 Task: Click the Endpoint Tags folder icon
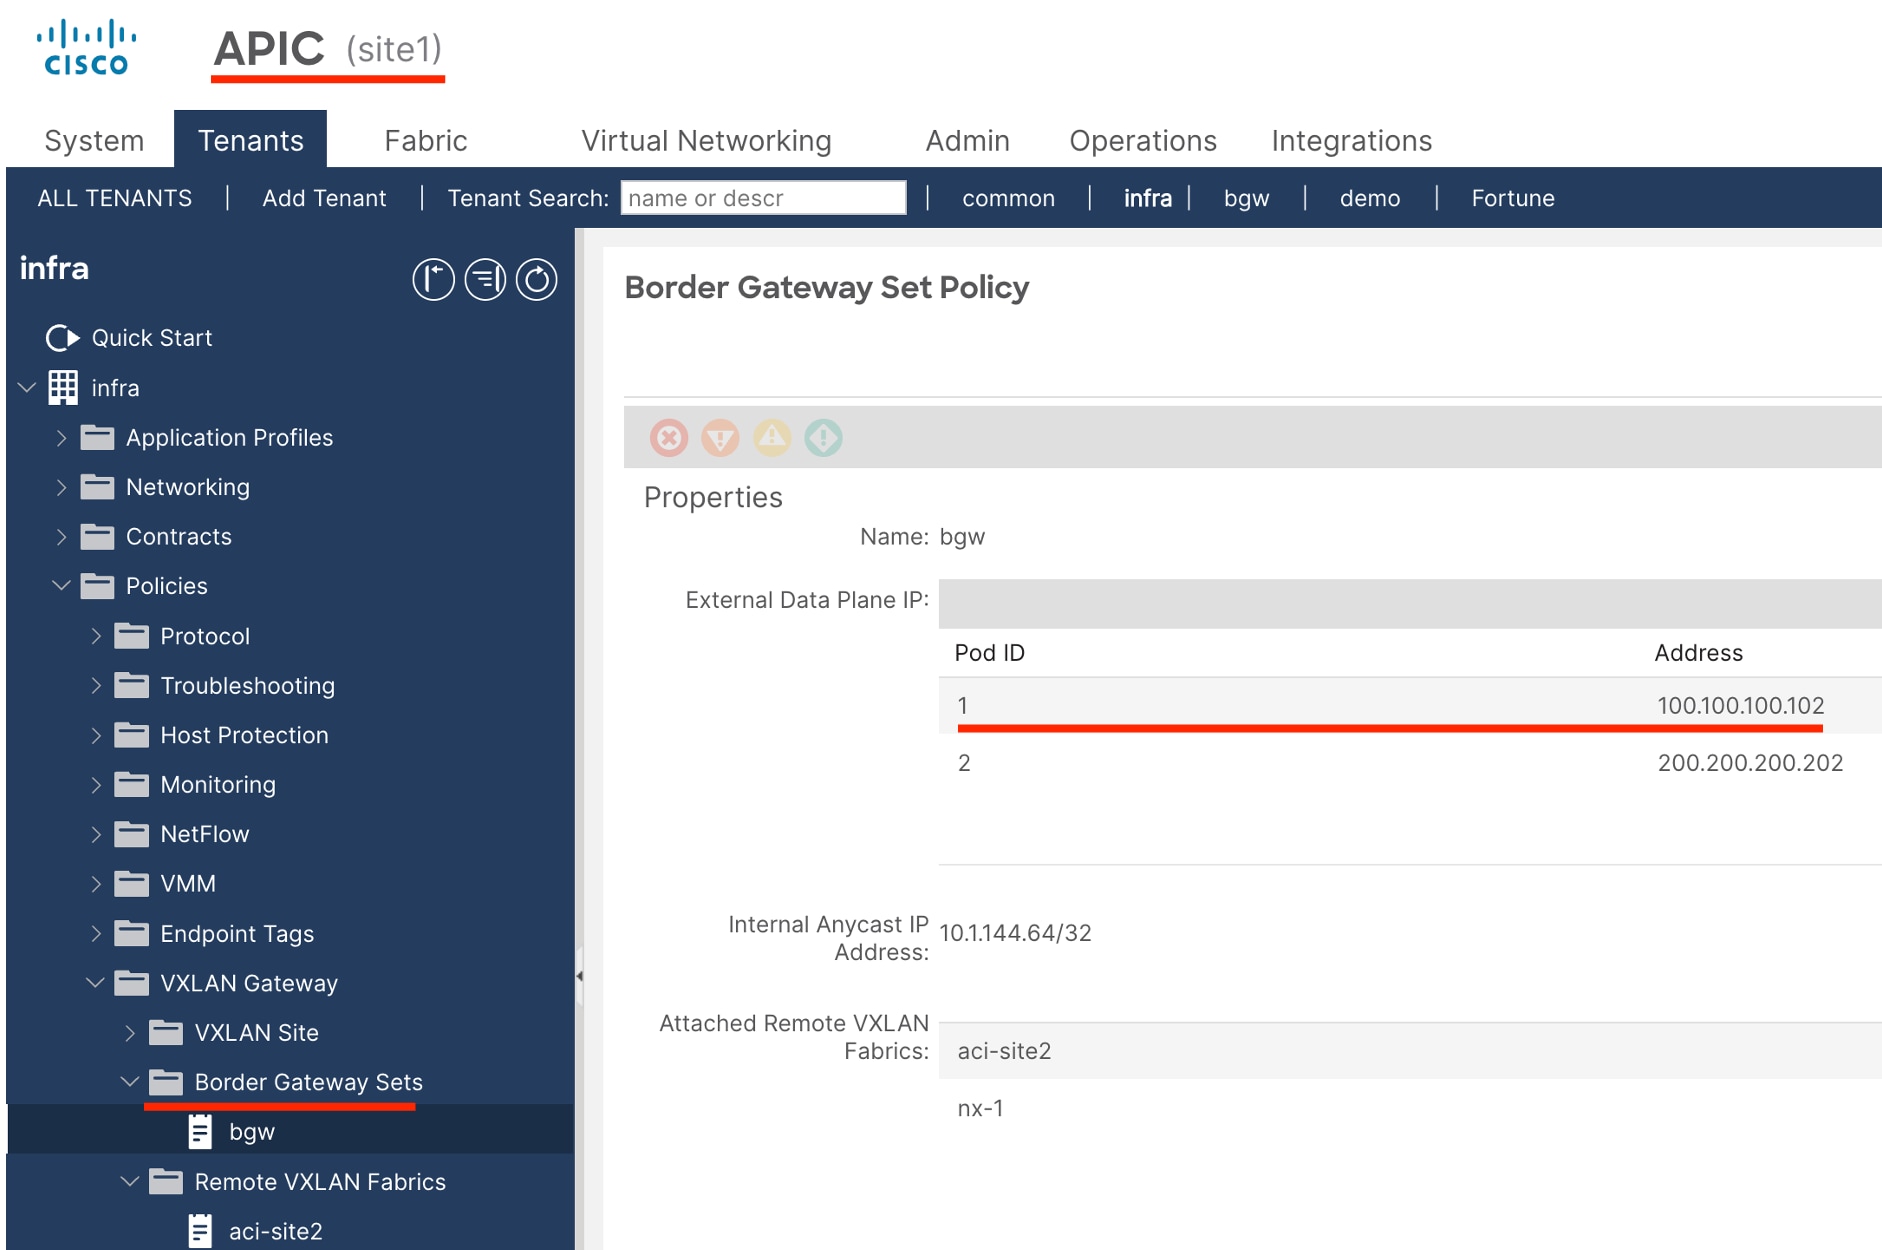coord(131,933)
